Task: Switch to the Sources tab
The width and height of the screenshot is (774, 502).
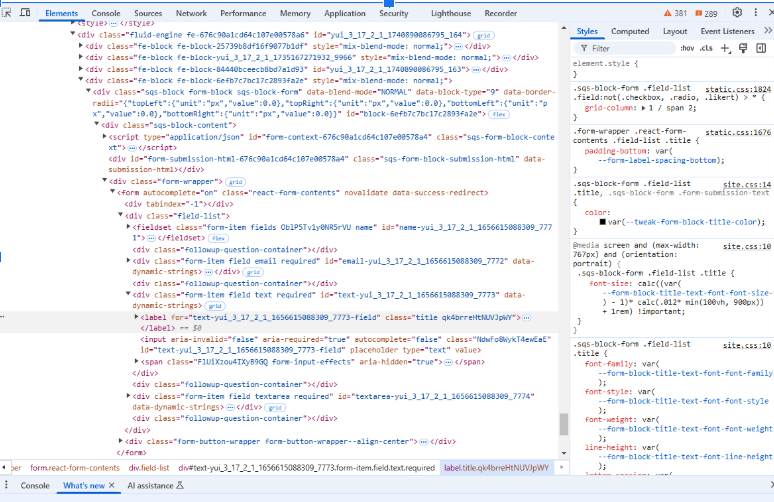Action: click(148, 13)
